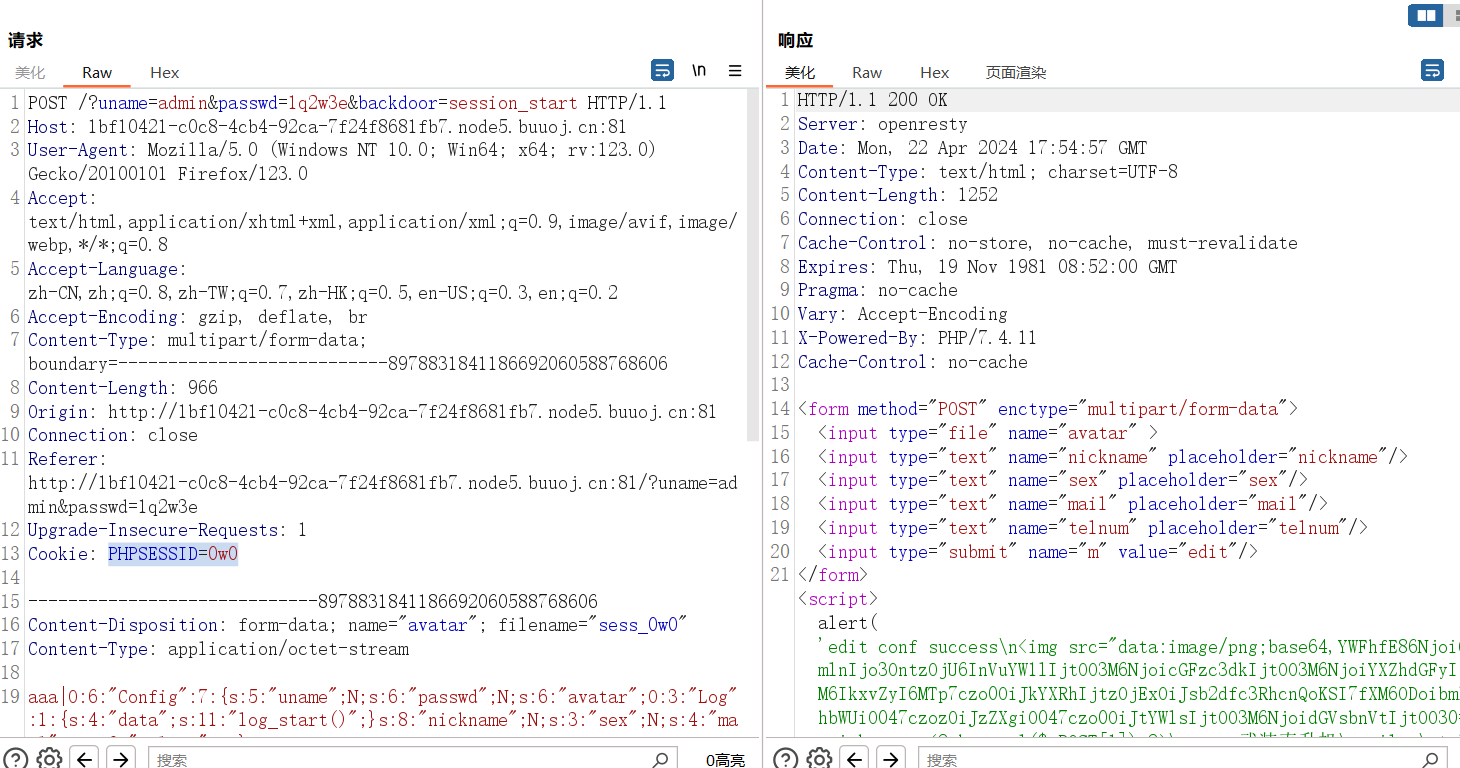This screenshot has width=1460, height=768.
Task: Select the side-by-side split layout icon
Action: tap(1426, 15)
